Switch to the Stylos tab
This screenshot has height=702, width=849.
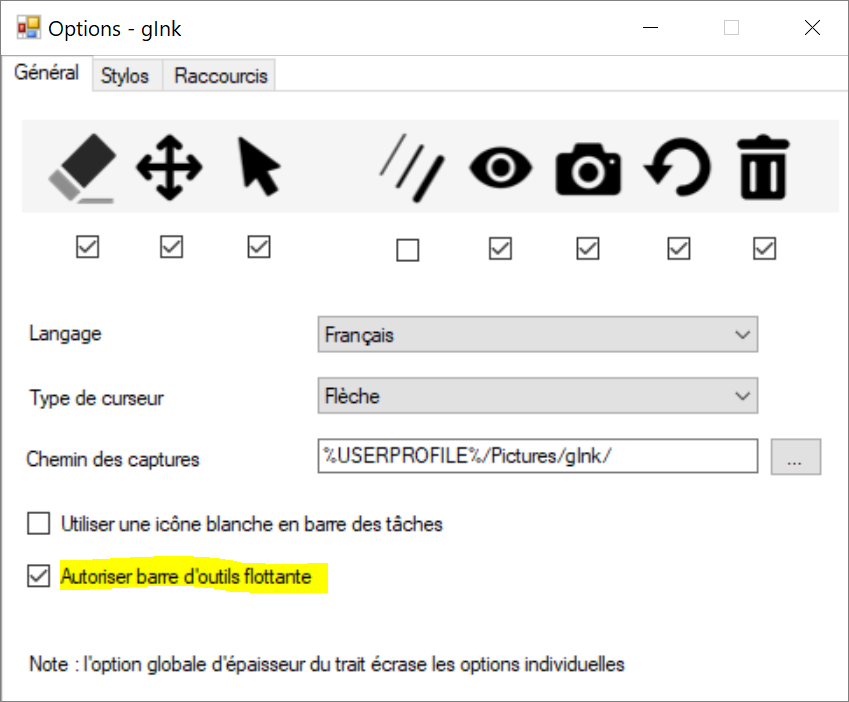point(125,77)
